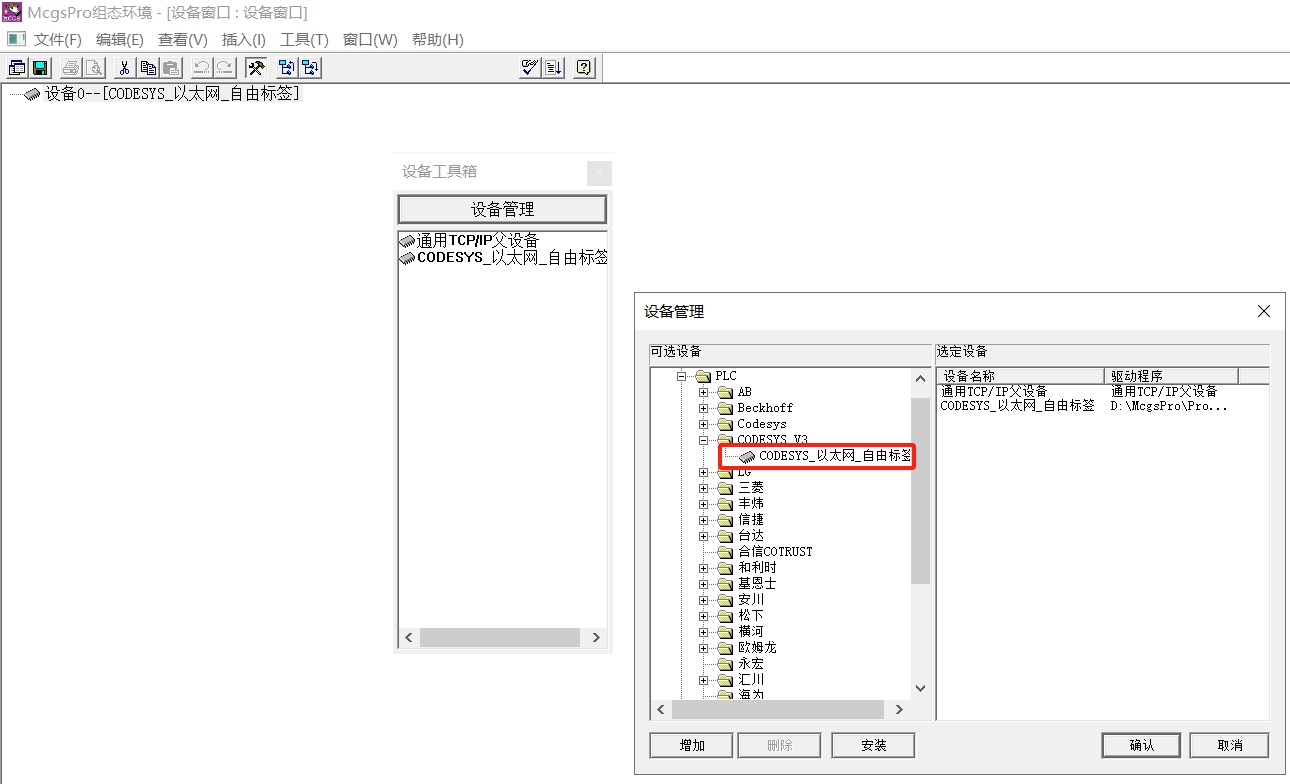The image size is (1290, 784).
Task: Open the 查看(V) menu
Action: pos(183,40)
